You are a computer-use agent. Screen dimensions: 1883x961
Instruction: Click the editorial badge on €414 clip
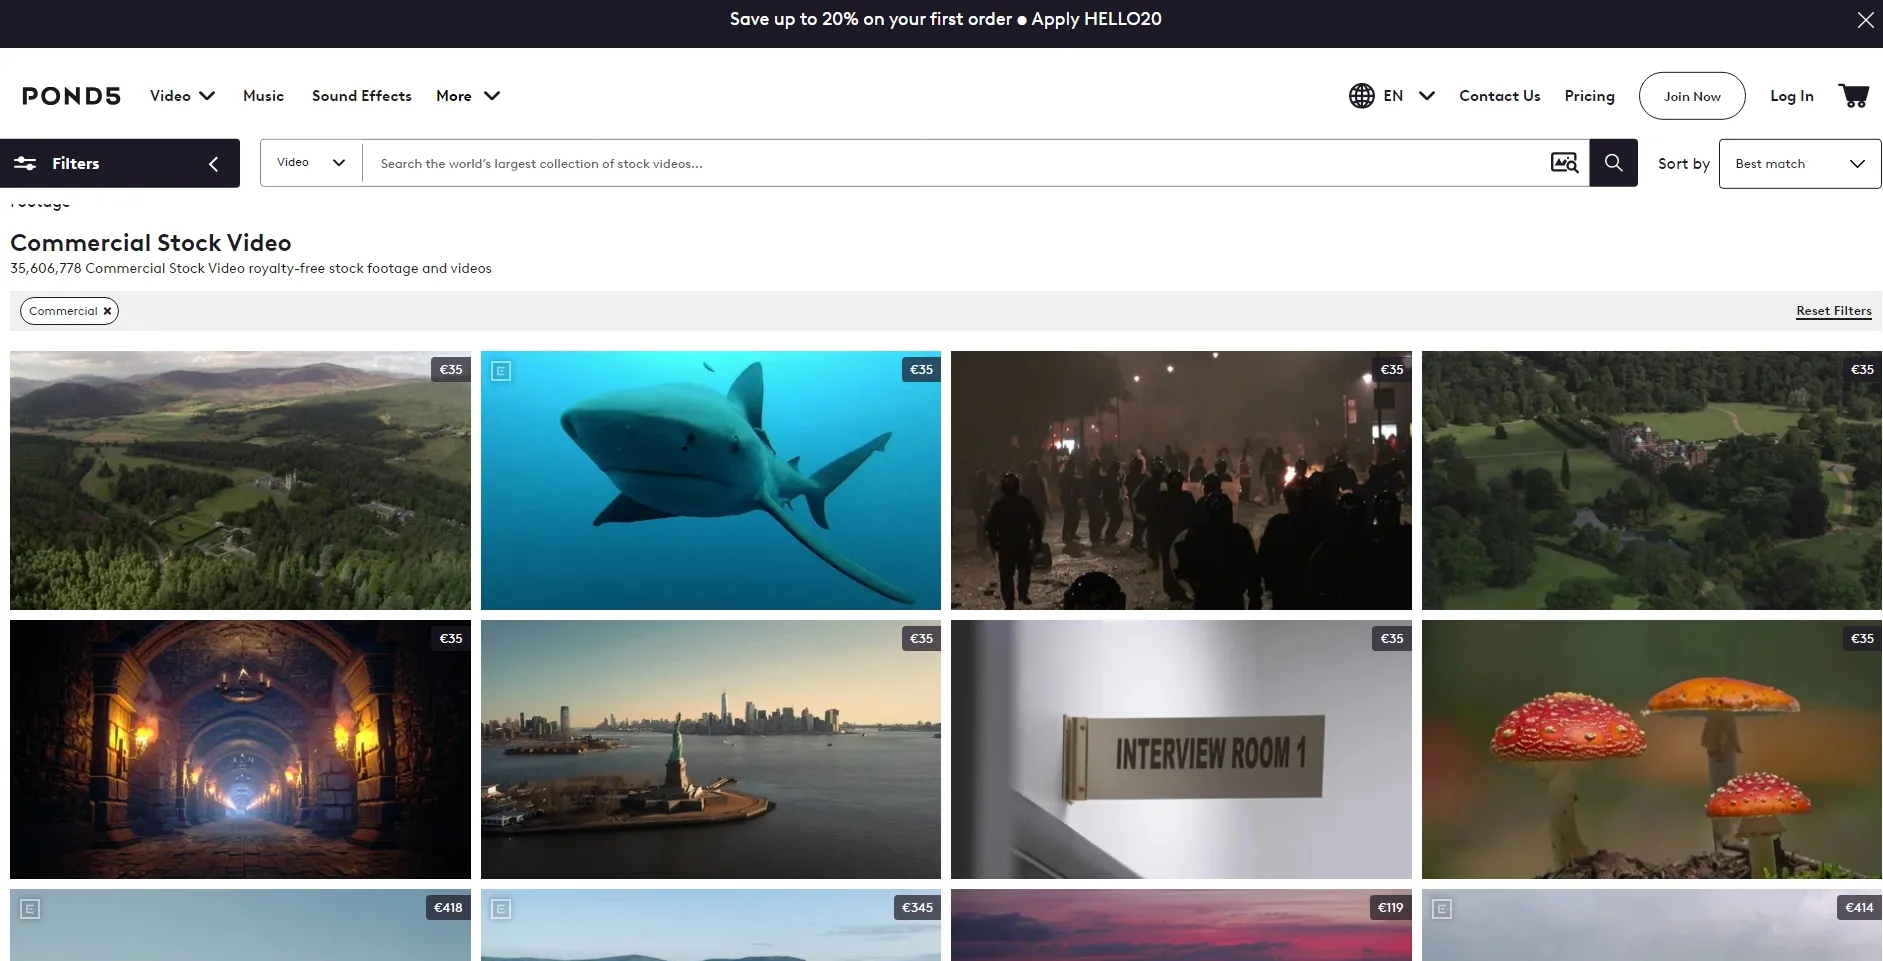1441,909
